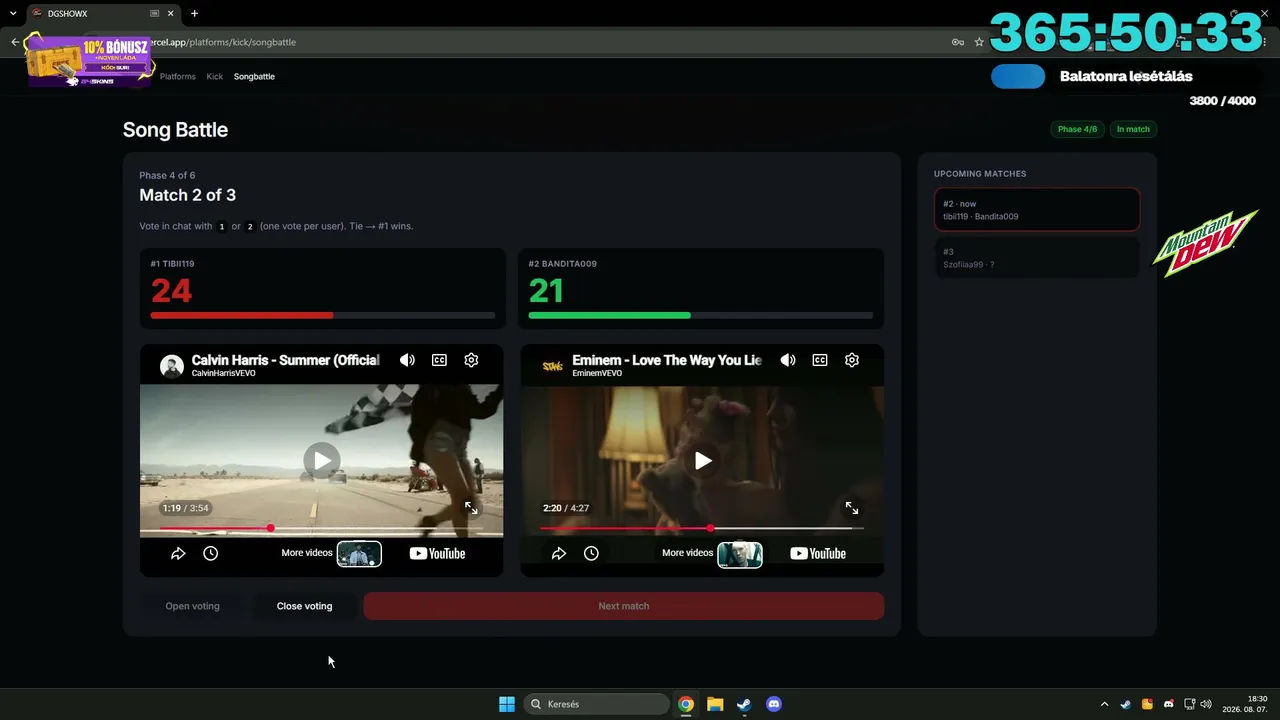
Task: Mute the Calvin Harris video volume
Action: coord(407,360)
